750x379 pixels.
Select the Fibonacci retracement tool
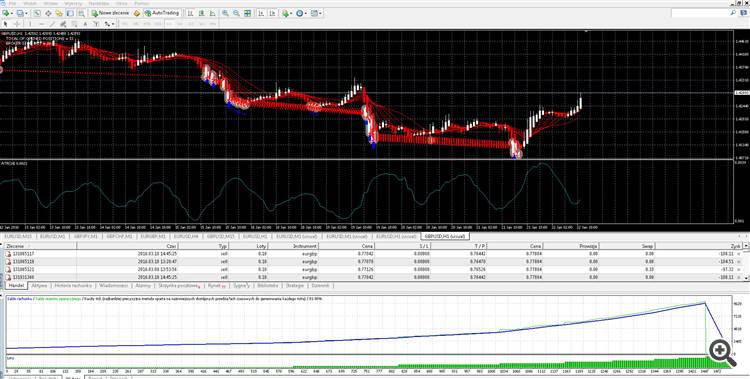(74, 23)
